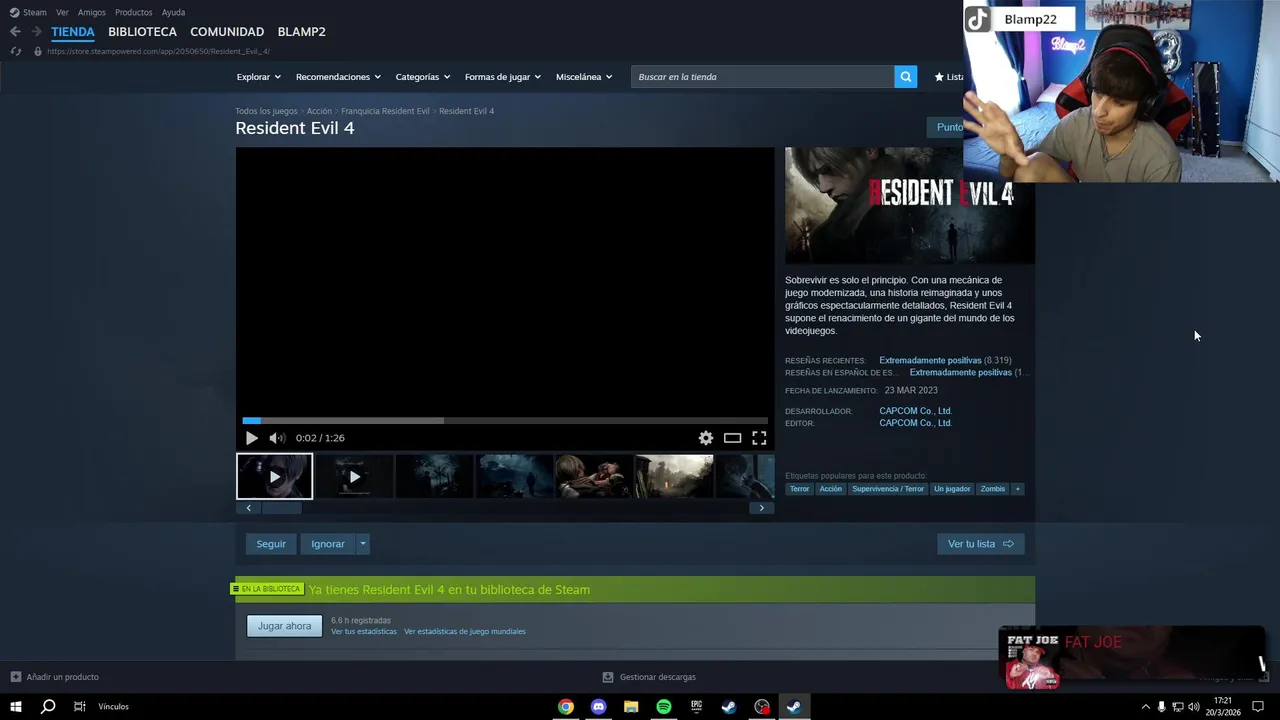Select the Zombis tag

[993, 489]
